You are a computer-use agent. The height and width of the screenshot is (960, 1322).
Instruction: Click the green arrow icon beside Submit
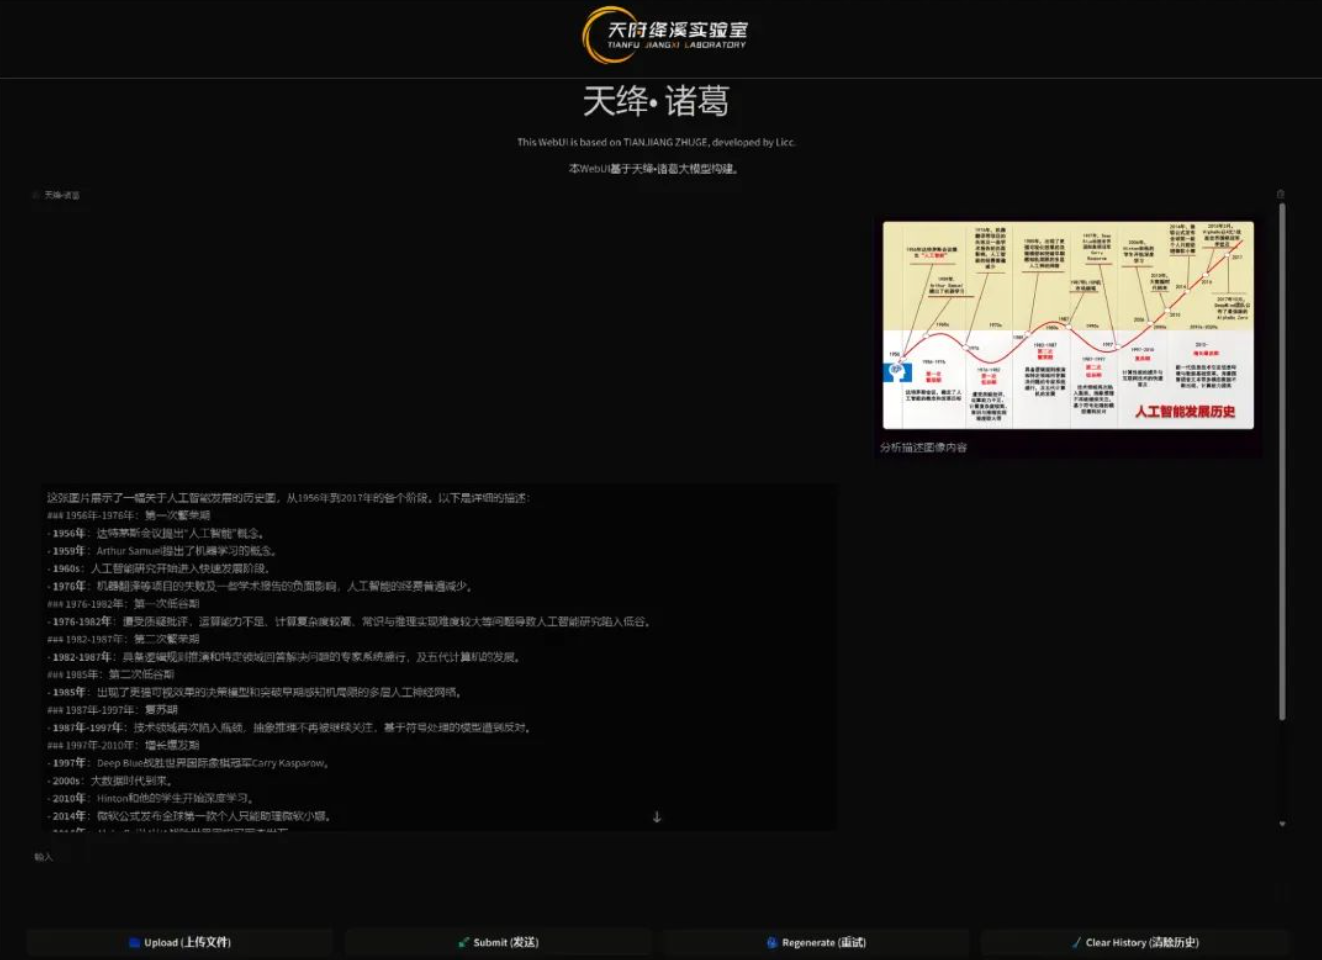(463, 942)
